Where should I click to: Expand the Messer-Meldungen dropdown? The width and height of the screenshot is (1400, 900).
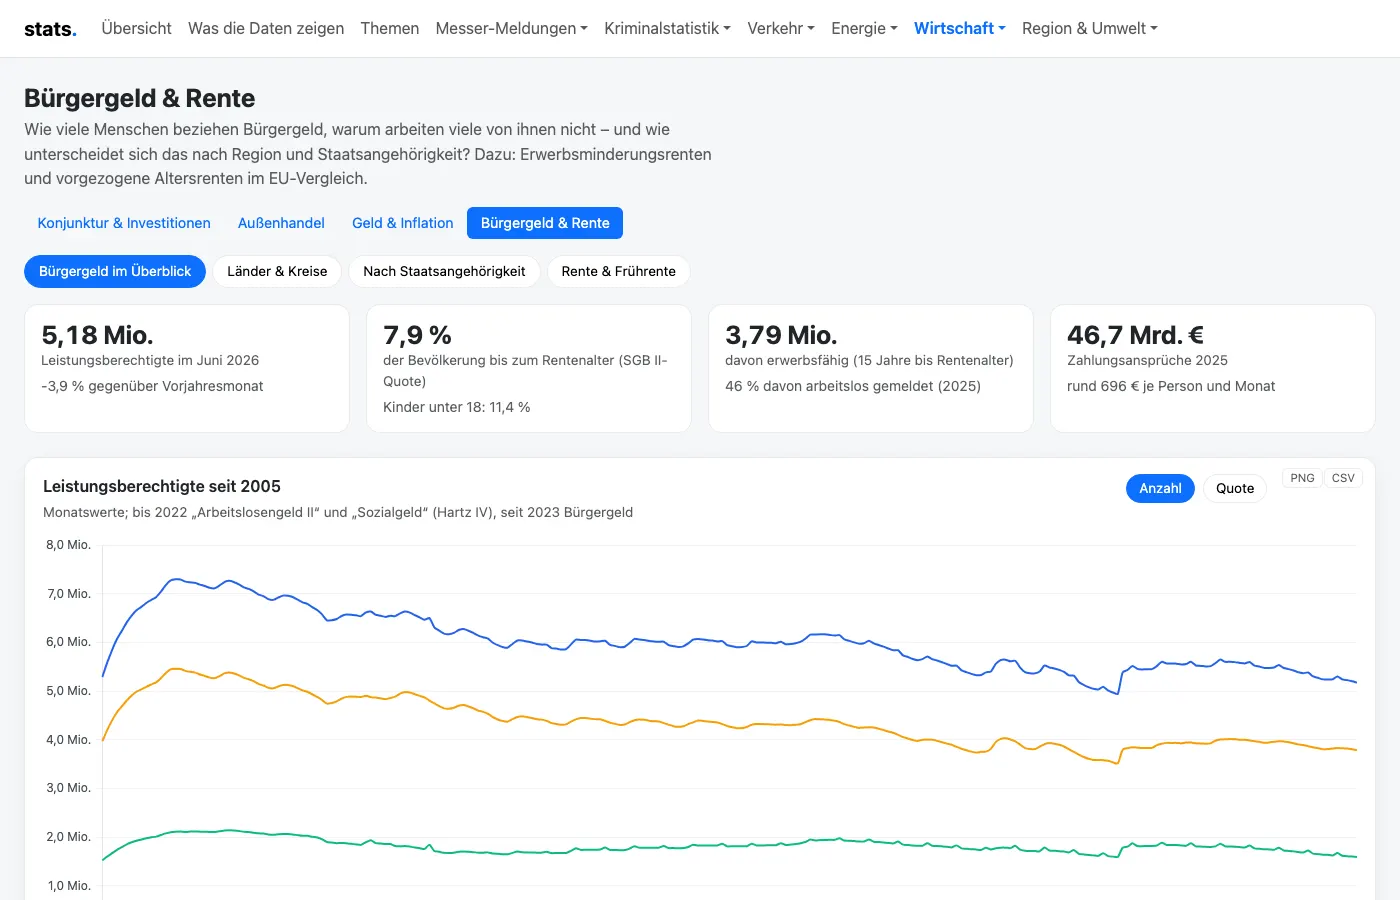(512, 29)
